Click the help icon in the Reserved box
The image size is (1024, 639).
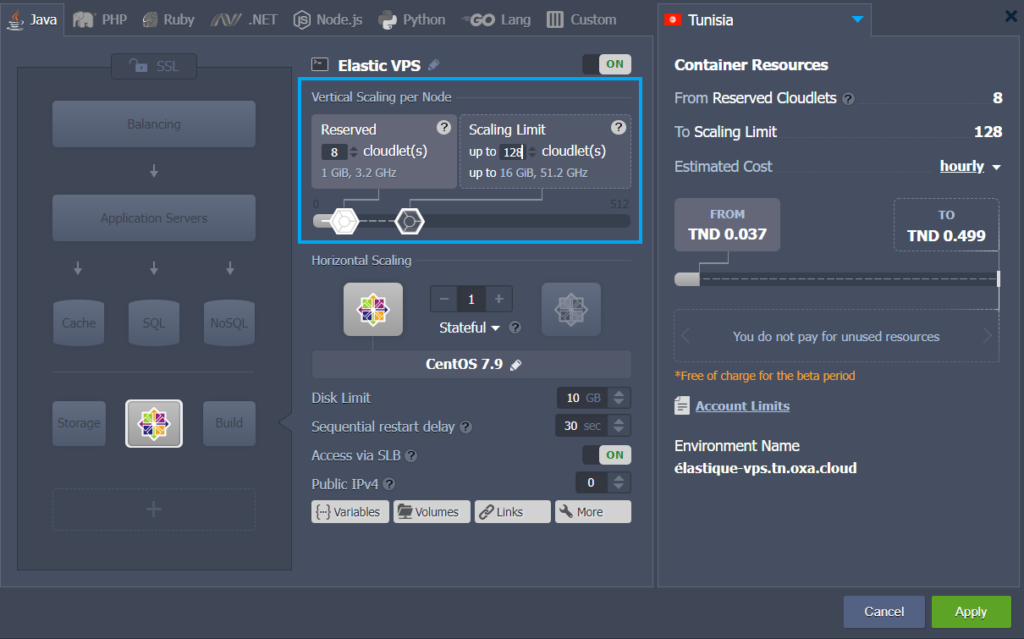coord(444,128)
